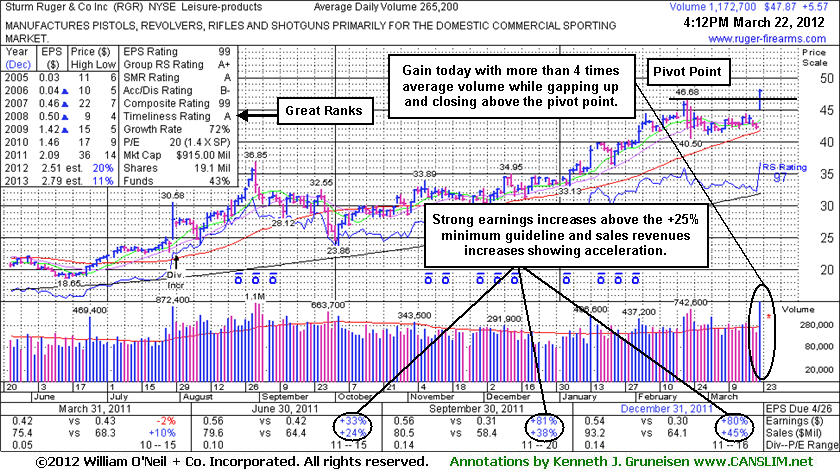Select the EPS Rating 99 row
Image resolution: width=840 pixels, height=472 pixels.
click(177, 51)
